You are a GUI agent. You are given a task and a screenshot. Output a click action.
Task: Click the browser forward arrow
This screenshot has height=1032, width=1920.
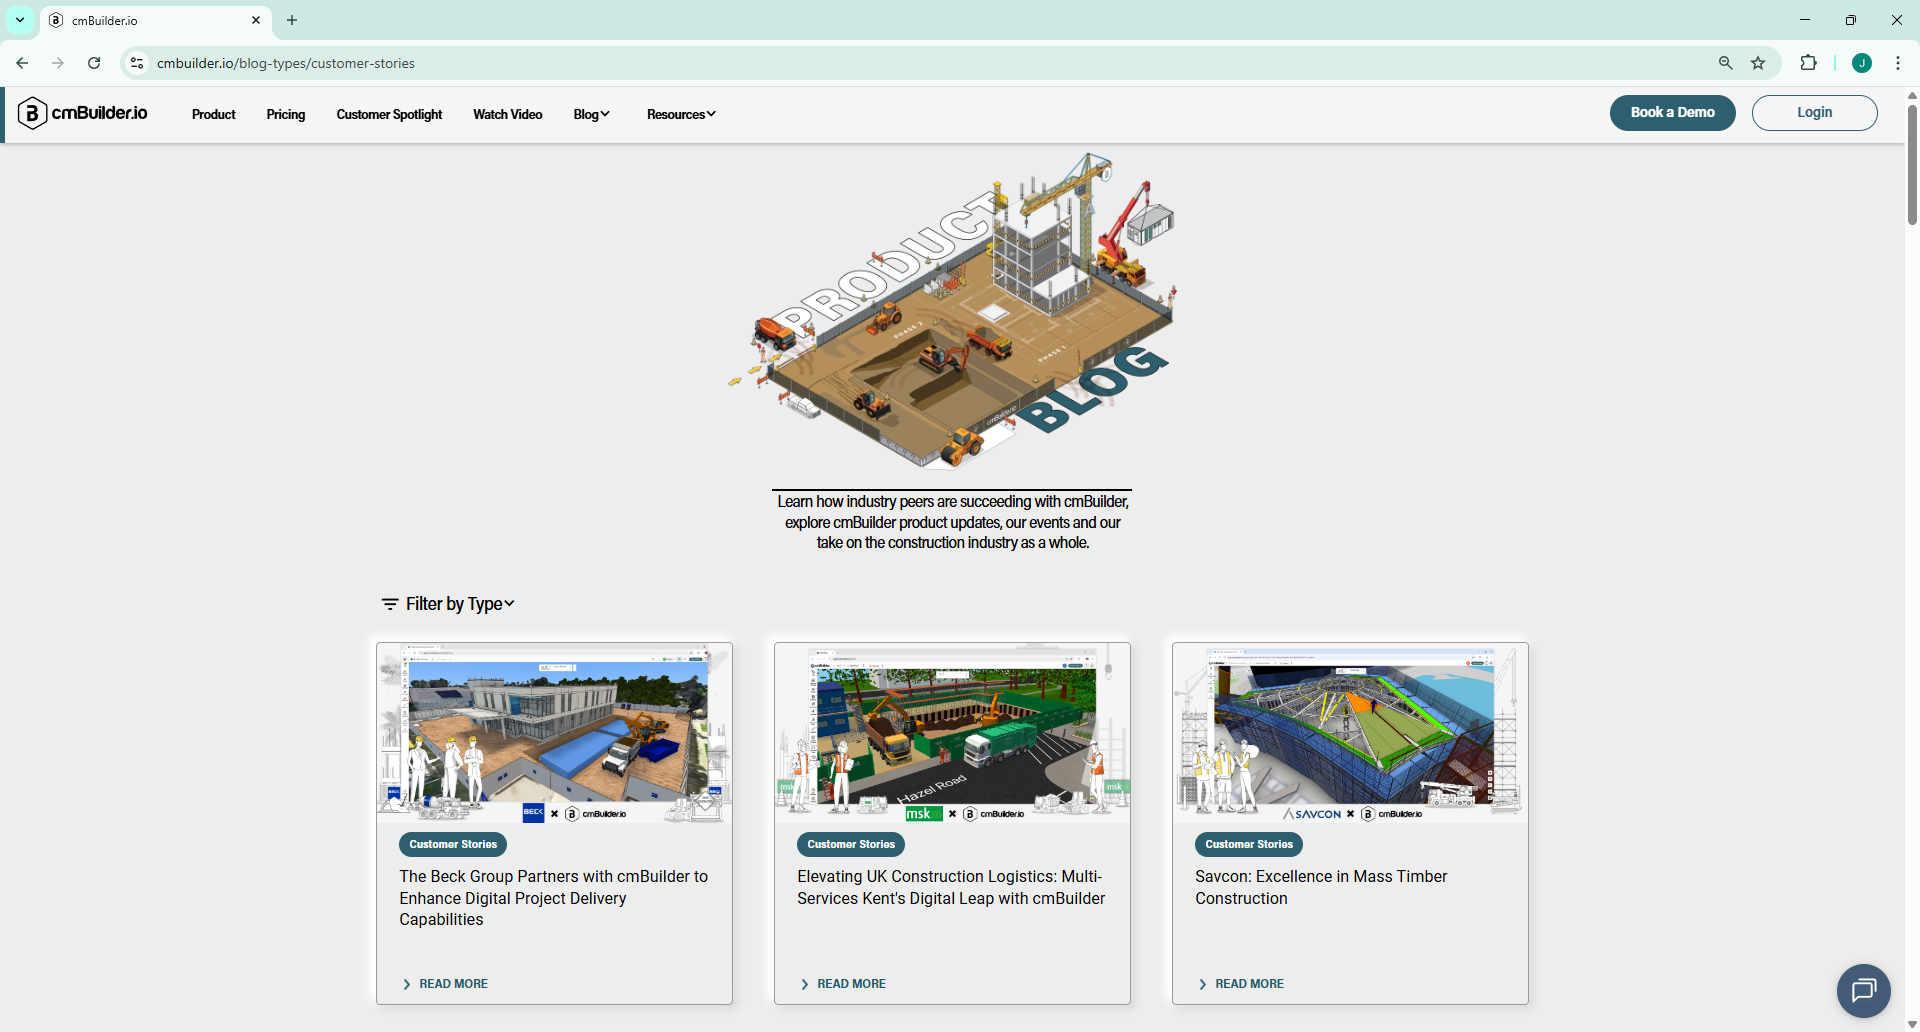click(58, 63)
